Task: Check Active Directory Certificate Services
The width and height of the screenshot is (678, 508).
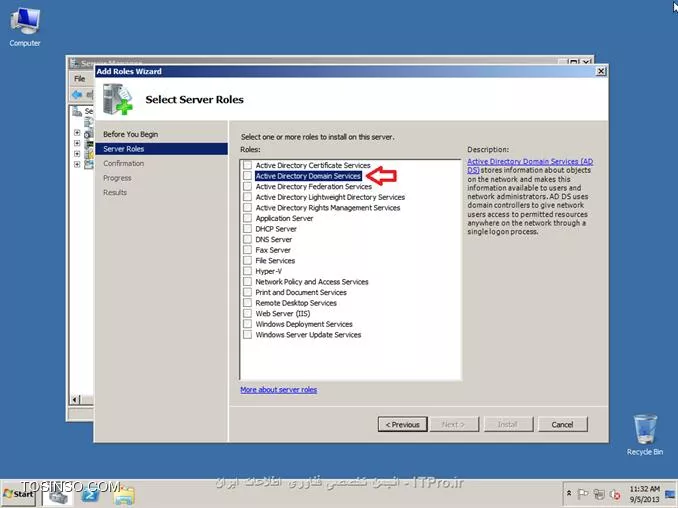Action: click(x=247, y=165)
